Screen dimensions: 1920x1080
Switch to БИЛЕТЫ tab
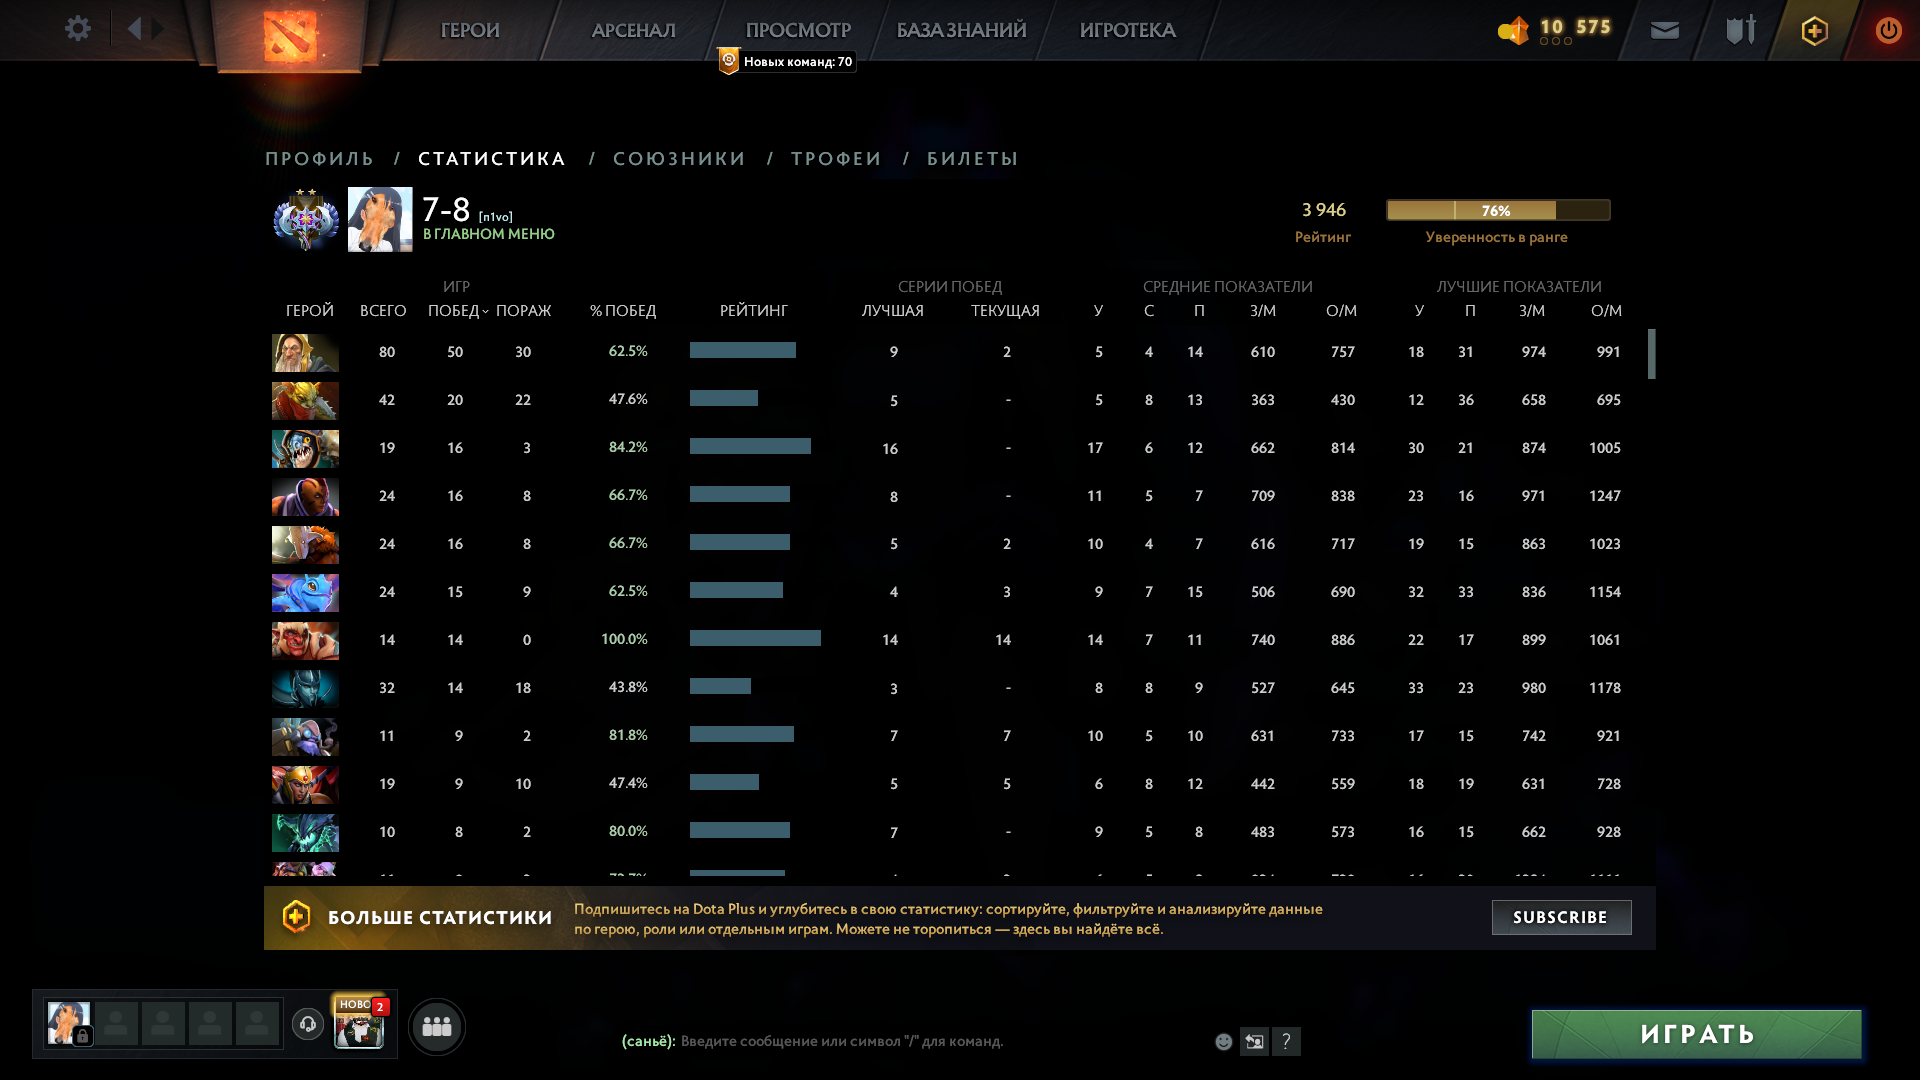[972, 158]
